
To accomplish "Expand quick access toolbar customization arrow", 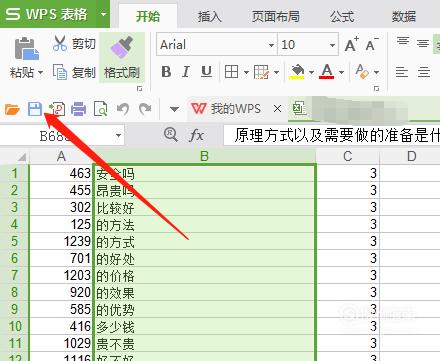I will click(174, 109).
